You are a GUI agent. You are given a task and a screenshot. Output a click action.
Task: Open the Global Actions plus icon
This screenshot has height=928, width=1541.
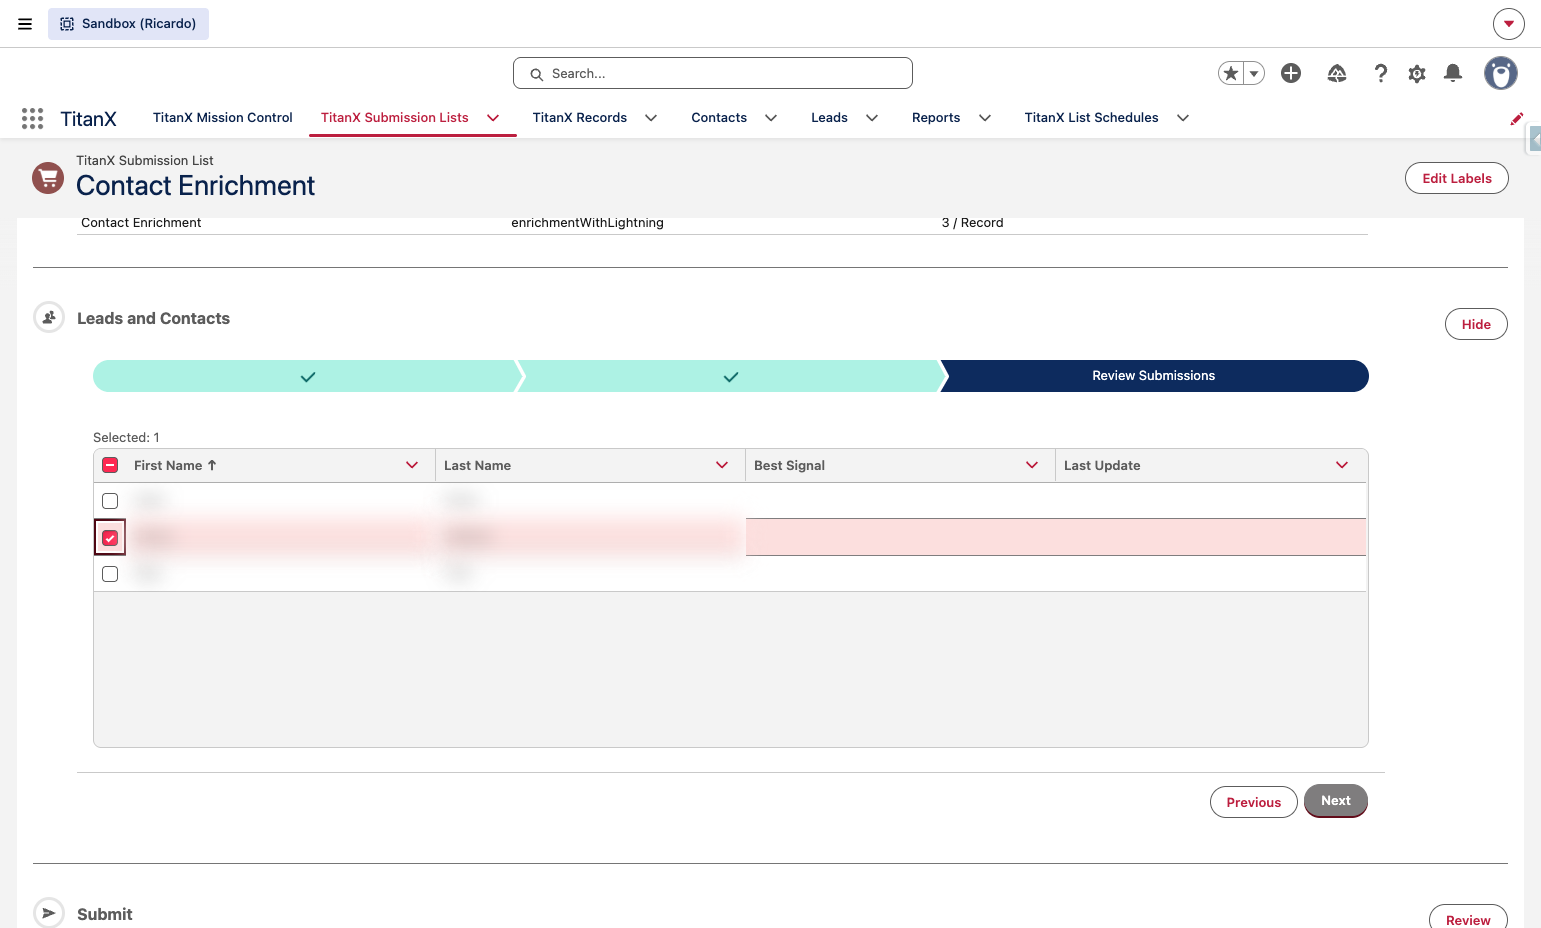click(x=1291, y=73)
